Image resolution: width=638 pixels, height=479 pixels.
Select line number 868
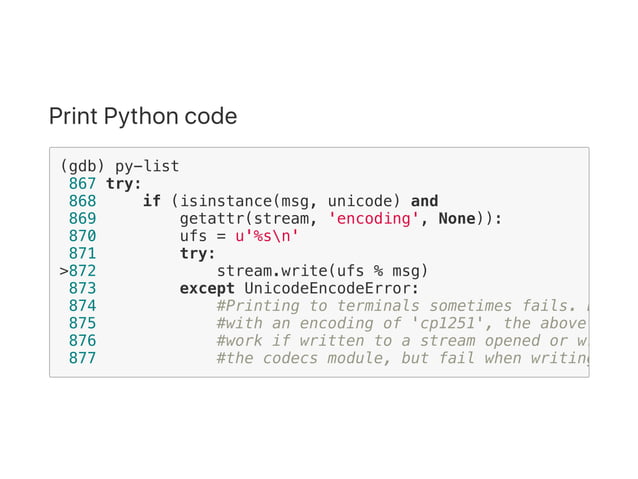82,201
